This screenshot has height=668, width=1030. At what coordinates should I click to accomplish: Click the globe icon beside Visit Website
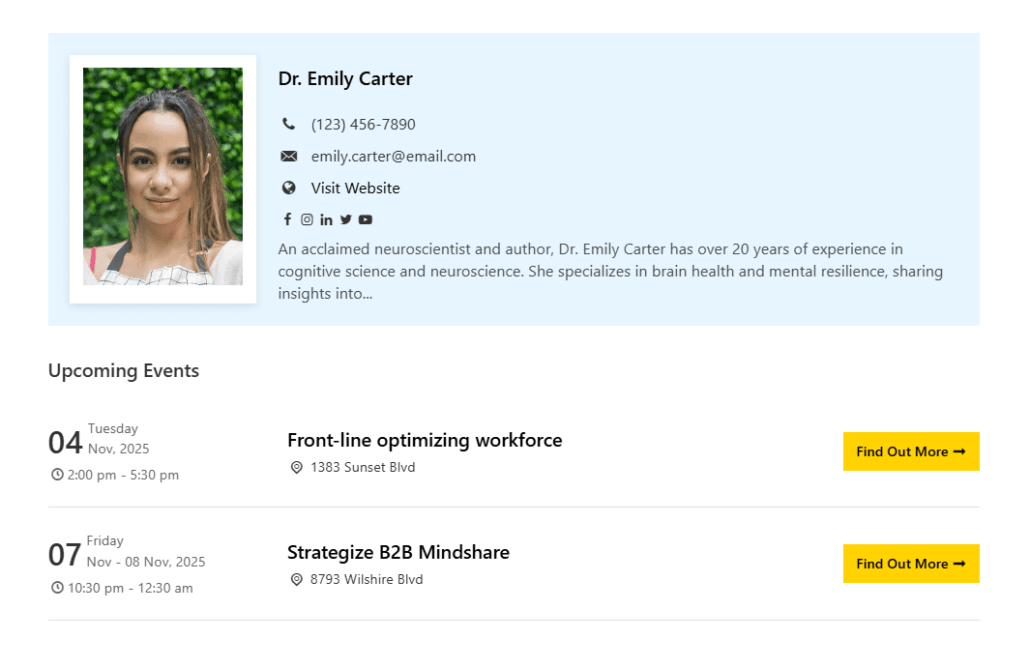point(289,187)
